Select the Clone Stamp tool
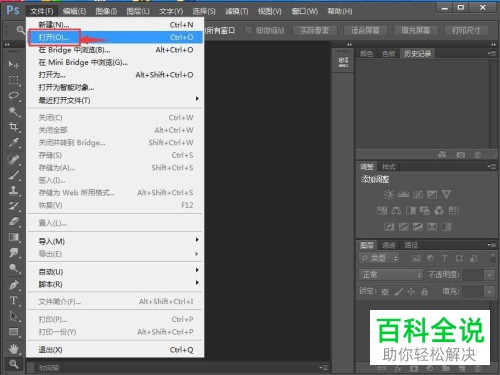 point(14,190)
